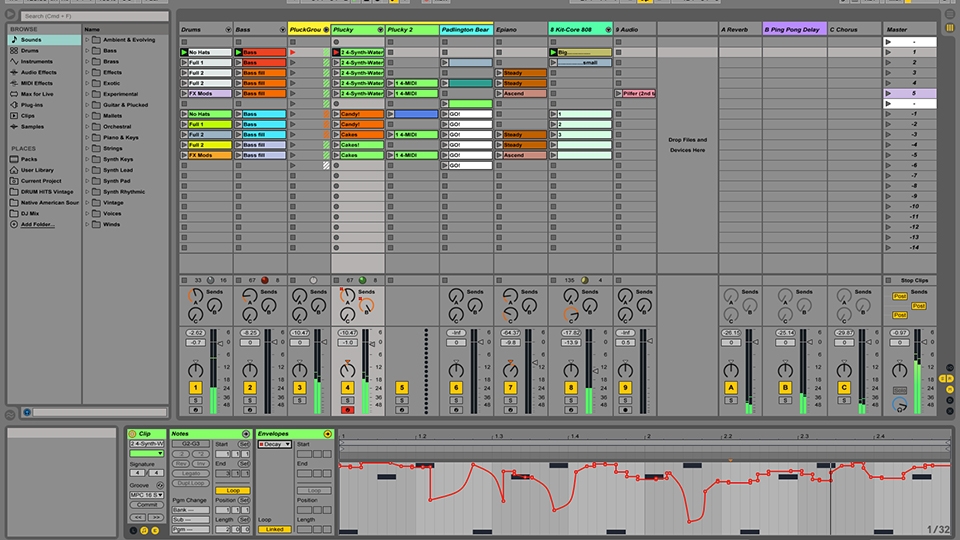Click the Stop Clips square in master track
The width and height of the screenshot is (960, 540).
point(888,280)
